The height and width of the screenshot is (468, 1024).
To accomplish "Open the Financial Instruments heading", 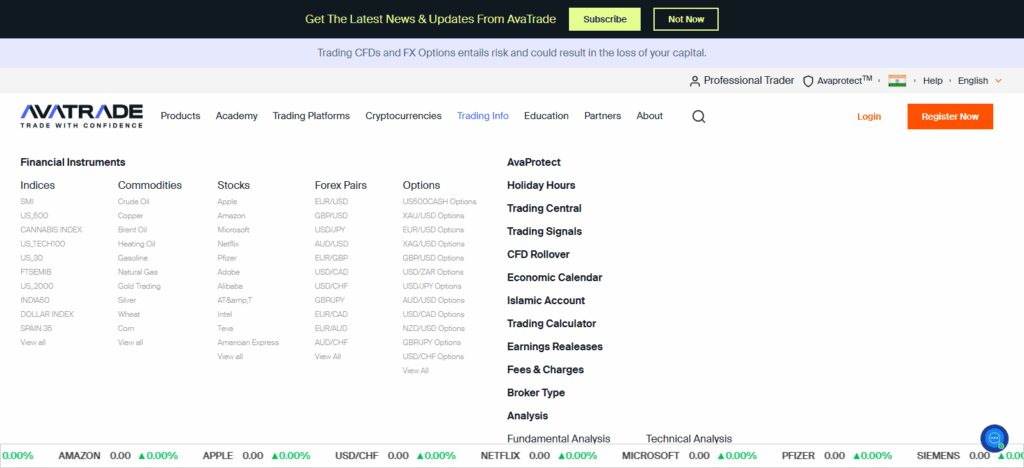I will [x=72, y=162].
